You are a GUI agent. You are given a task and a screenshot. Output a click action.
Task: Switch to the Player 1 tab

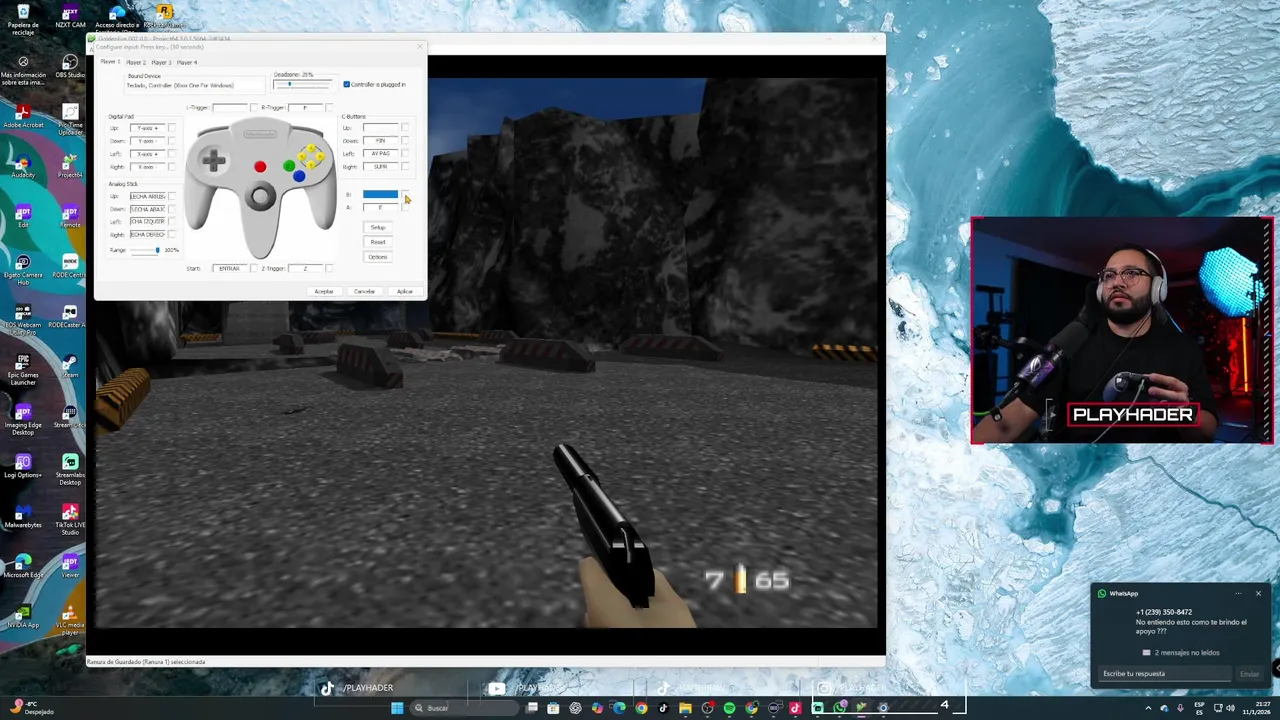[110, 62]
